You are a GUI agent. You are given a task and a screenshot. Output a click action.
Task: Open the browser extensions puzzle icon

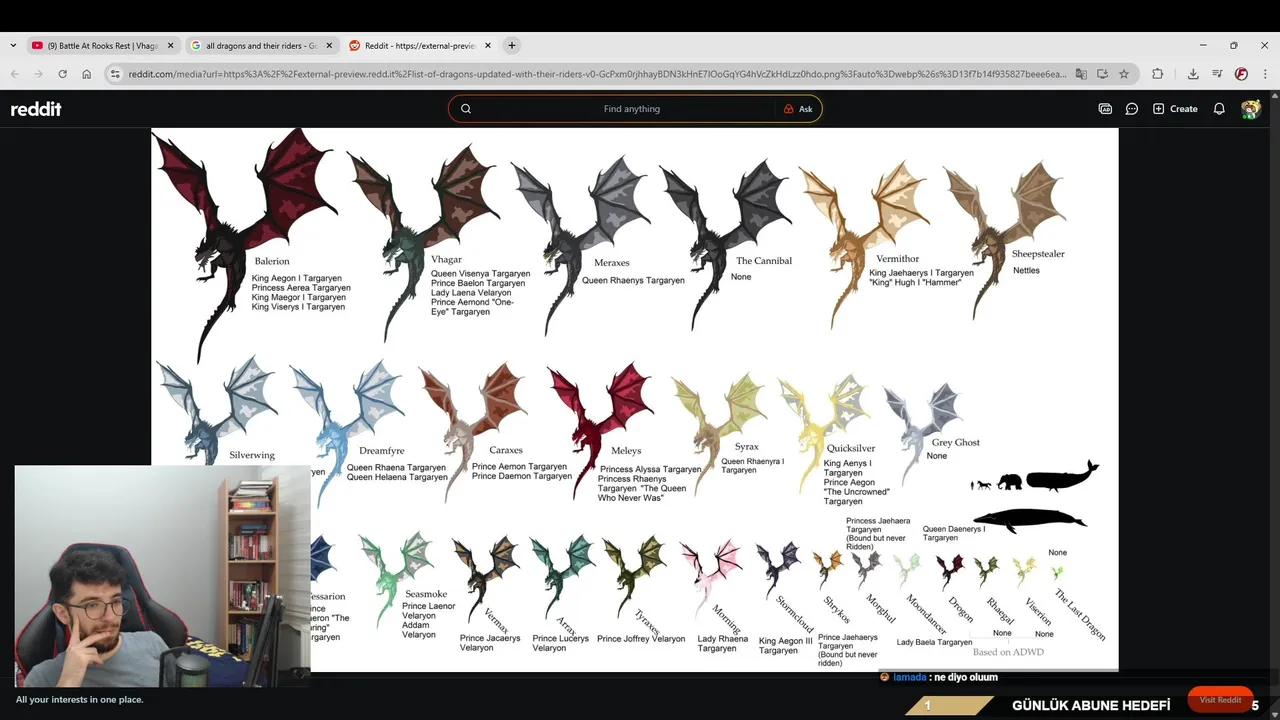tap(1158, 74)
